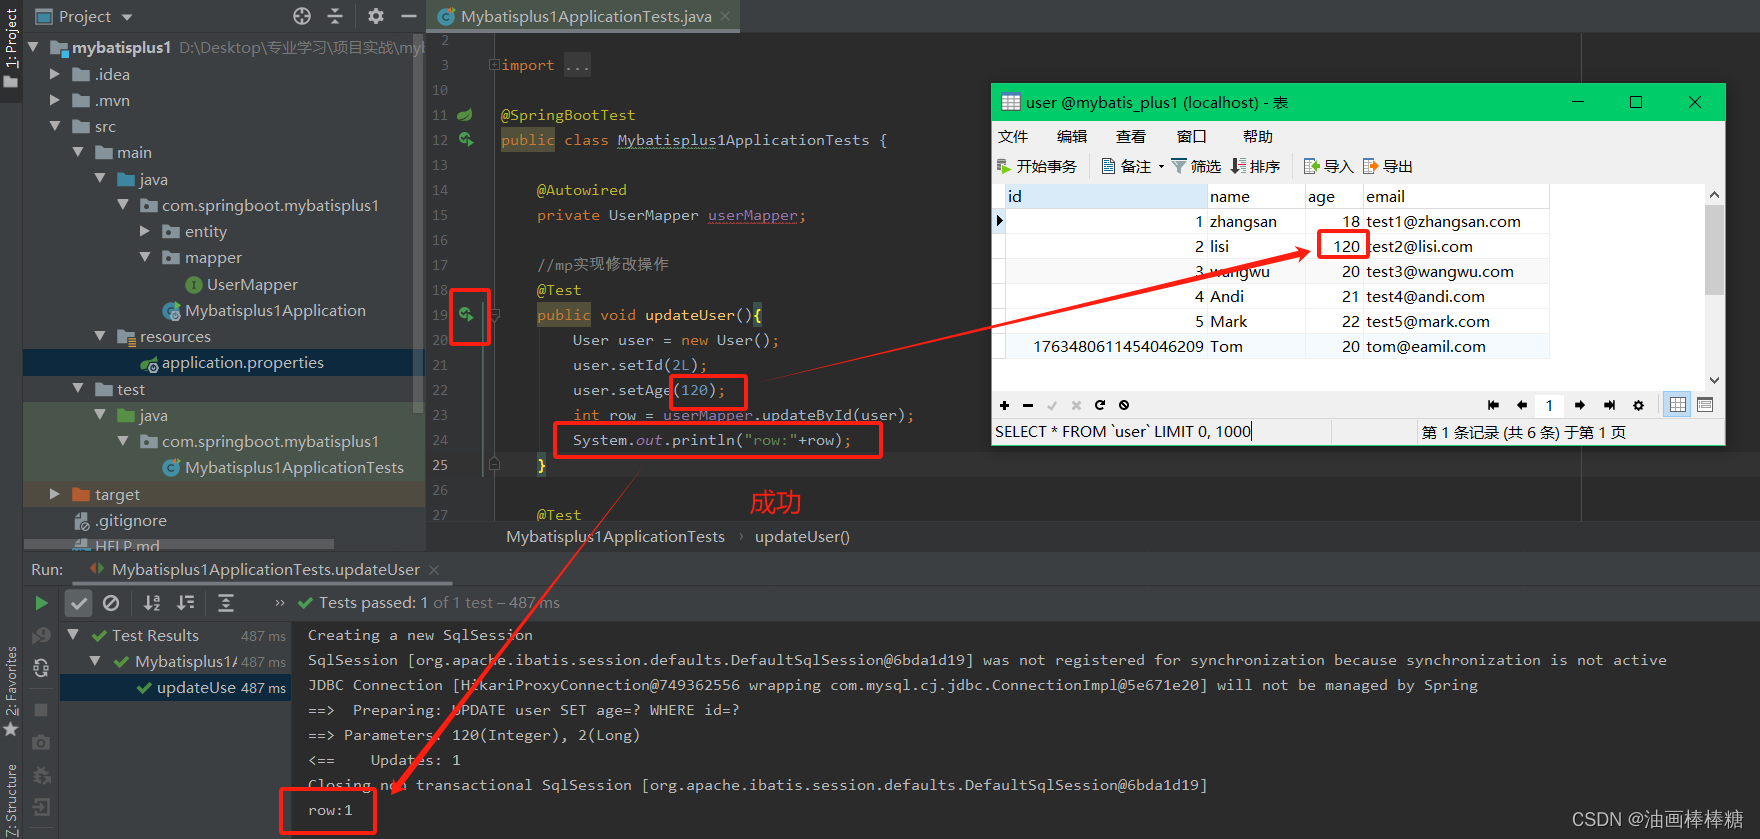Select application.properties in the project tree

[x=242, y=363]
